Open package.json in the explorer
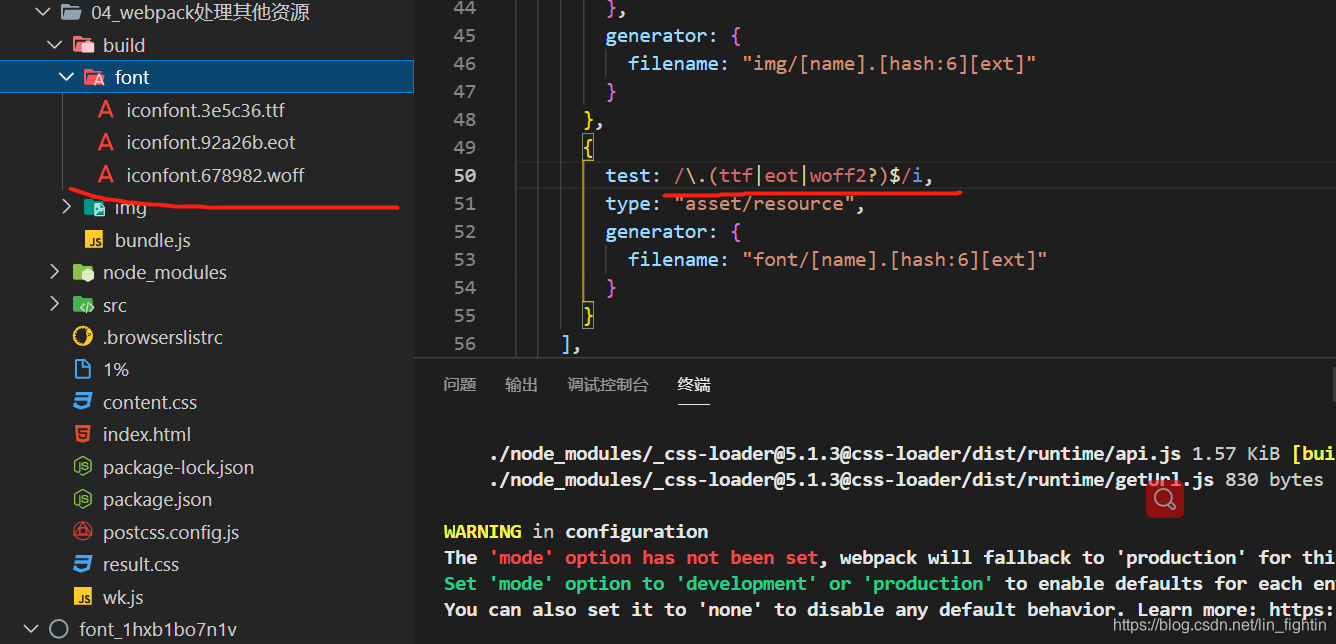Screen dimensions: 1336x644 coord(157,499)
